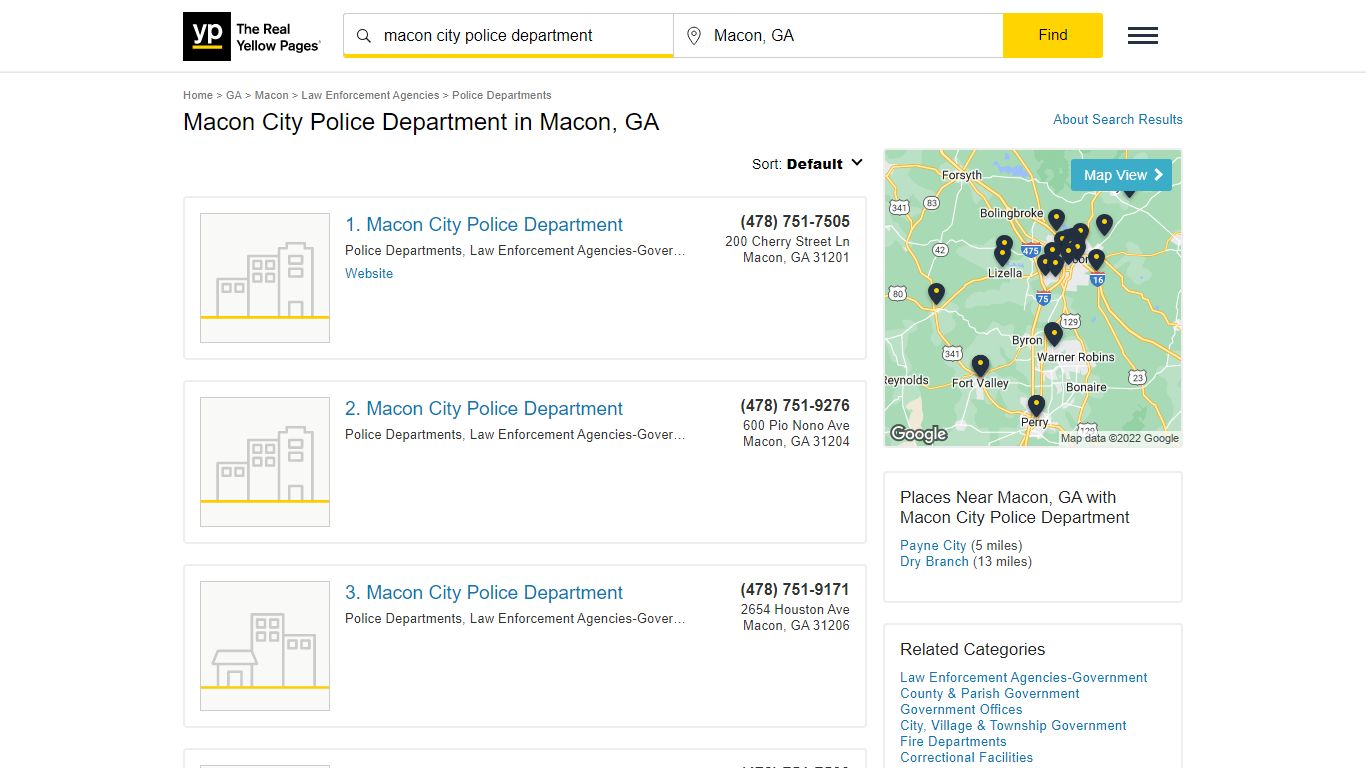This screenshot has width=1366, height=768.
Task: Open the hamburger menu
Action: point(1143,36)
